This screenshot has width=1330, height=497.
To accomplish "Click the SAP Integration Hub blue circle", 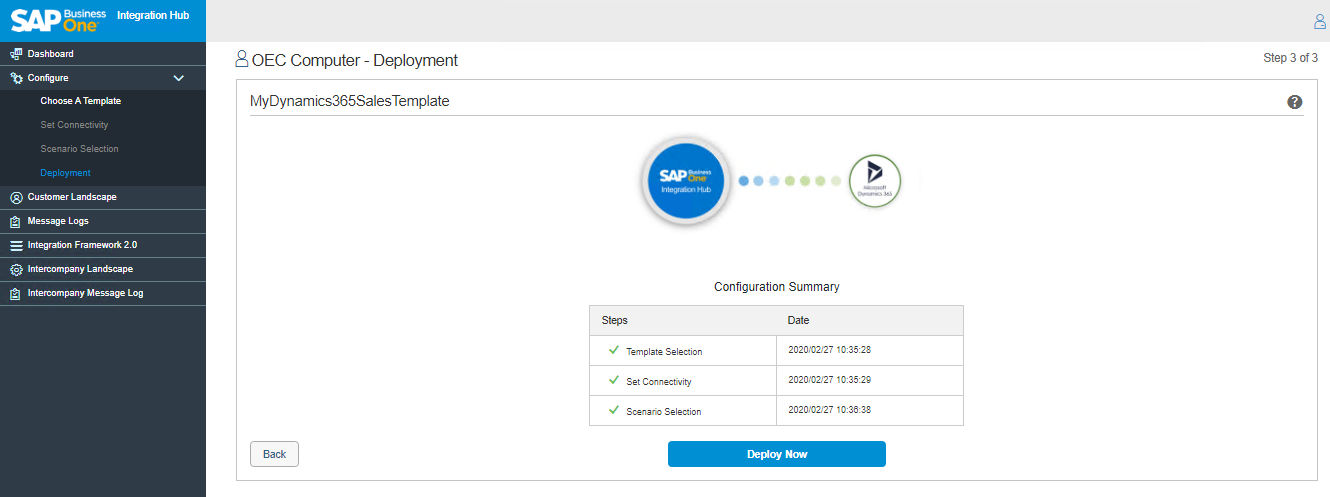I will coord(684,181).
